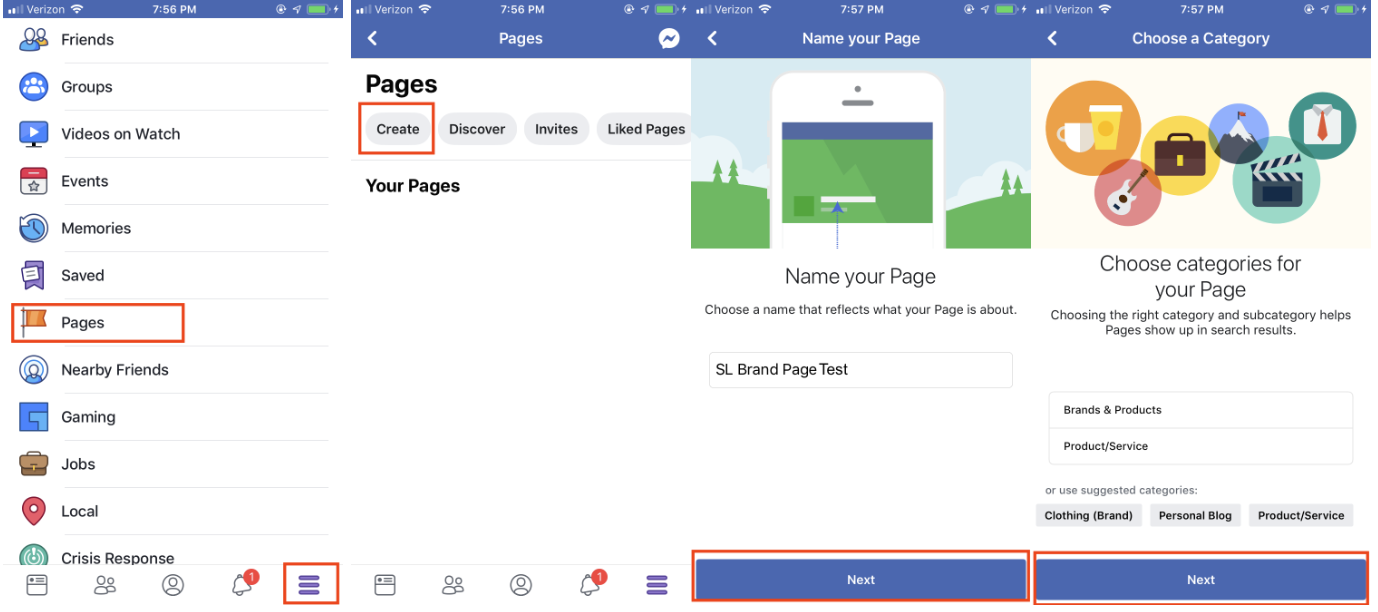Go back from Name your Page screen
This screenshot has width=1378, height=612.
click(713, 38)
